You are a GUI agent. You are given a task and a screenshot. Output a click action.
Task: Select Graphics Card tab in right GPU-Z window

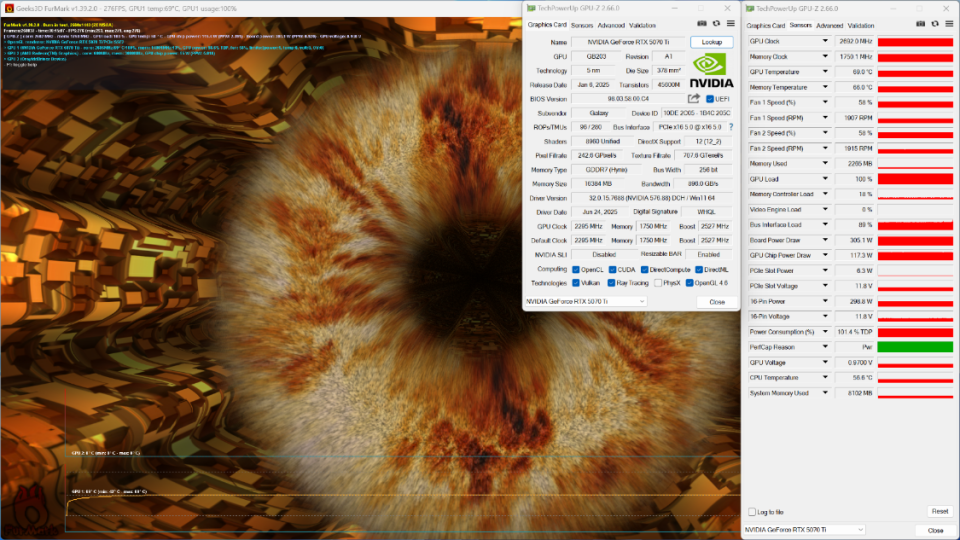point(765,26)
